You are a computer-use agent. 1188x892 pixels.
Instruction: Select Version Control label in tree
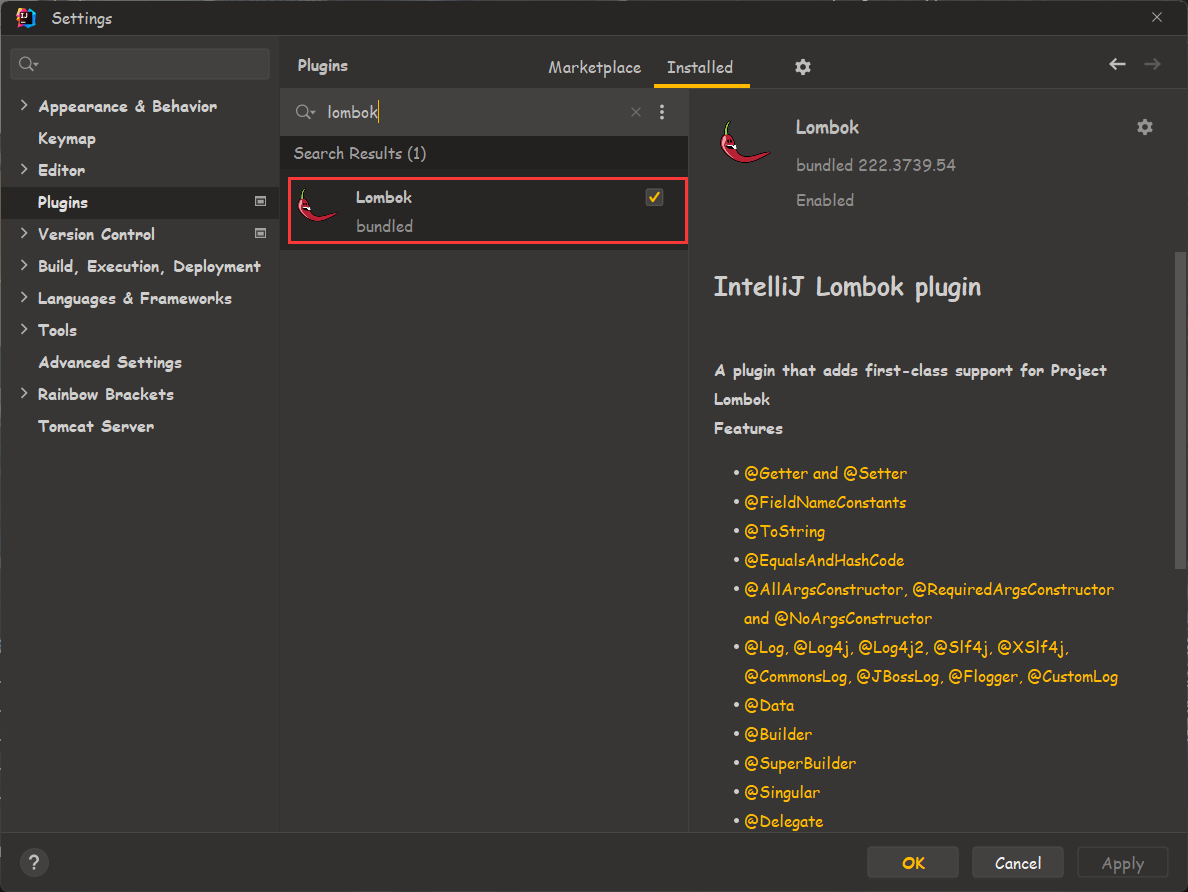pyautogui.click(x=96, y=234)
